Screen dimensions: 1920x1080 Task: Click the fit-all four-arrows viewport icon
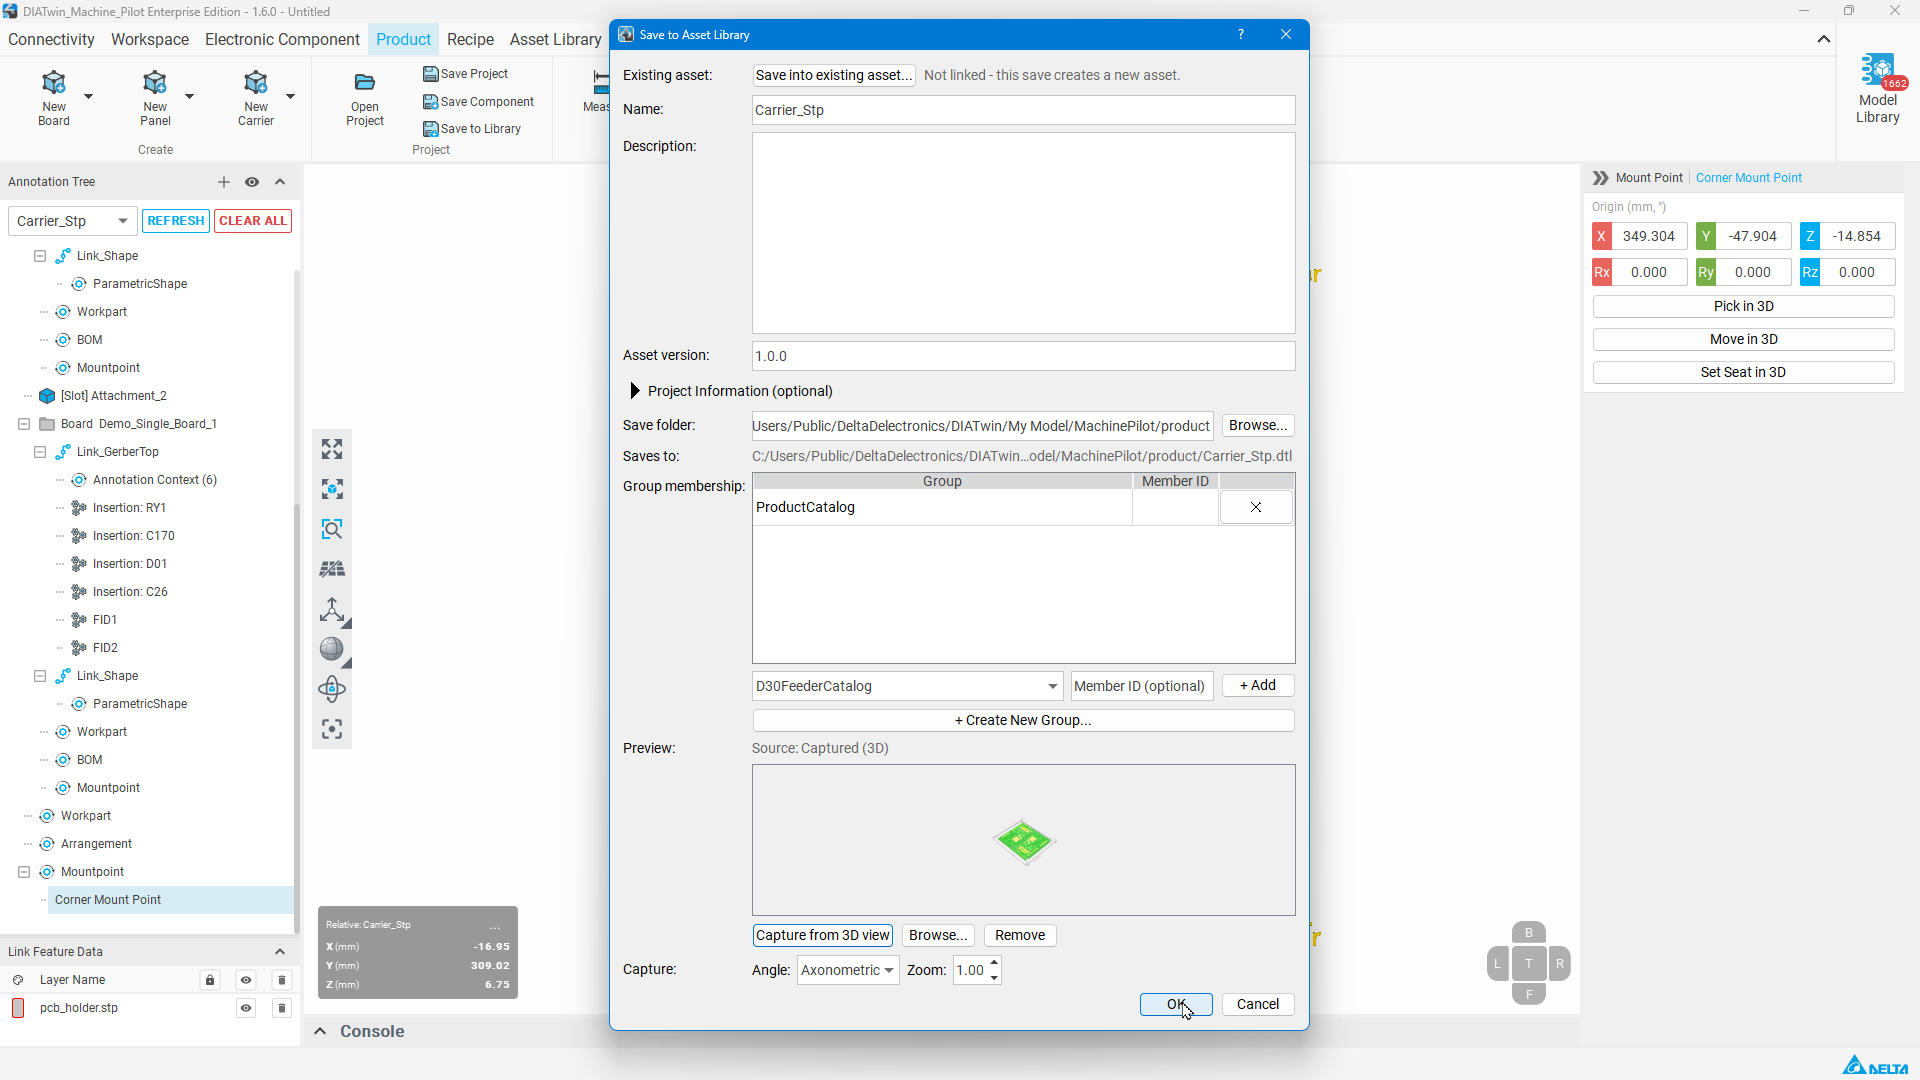332,449
